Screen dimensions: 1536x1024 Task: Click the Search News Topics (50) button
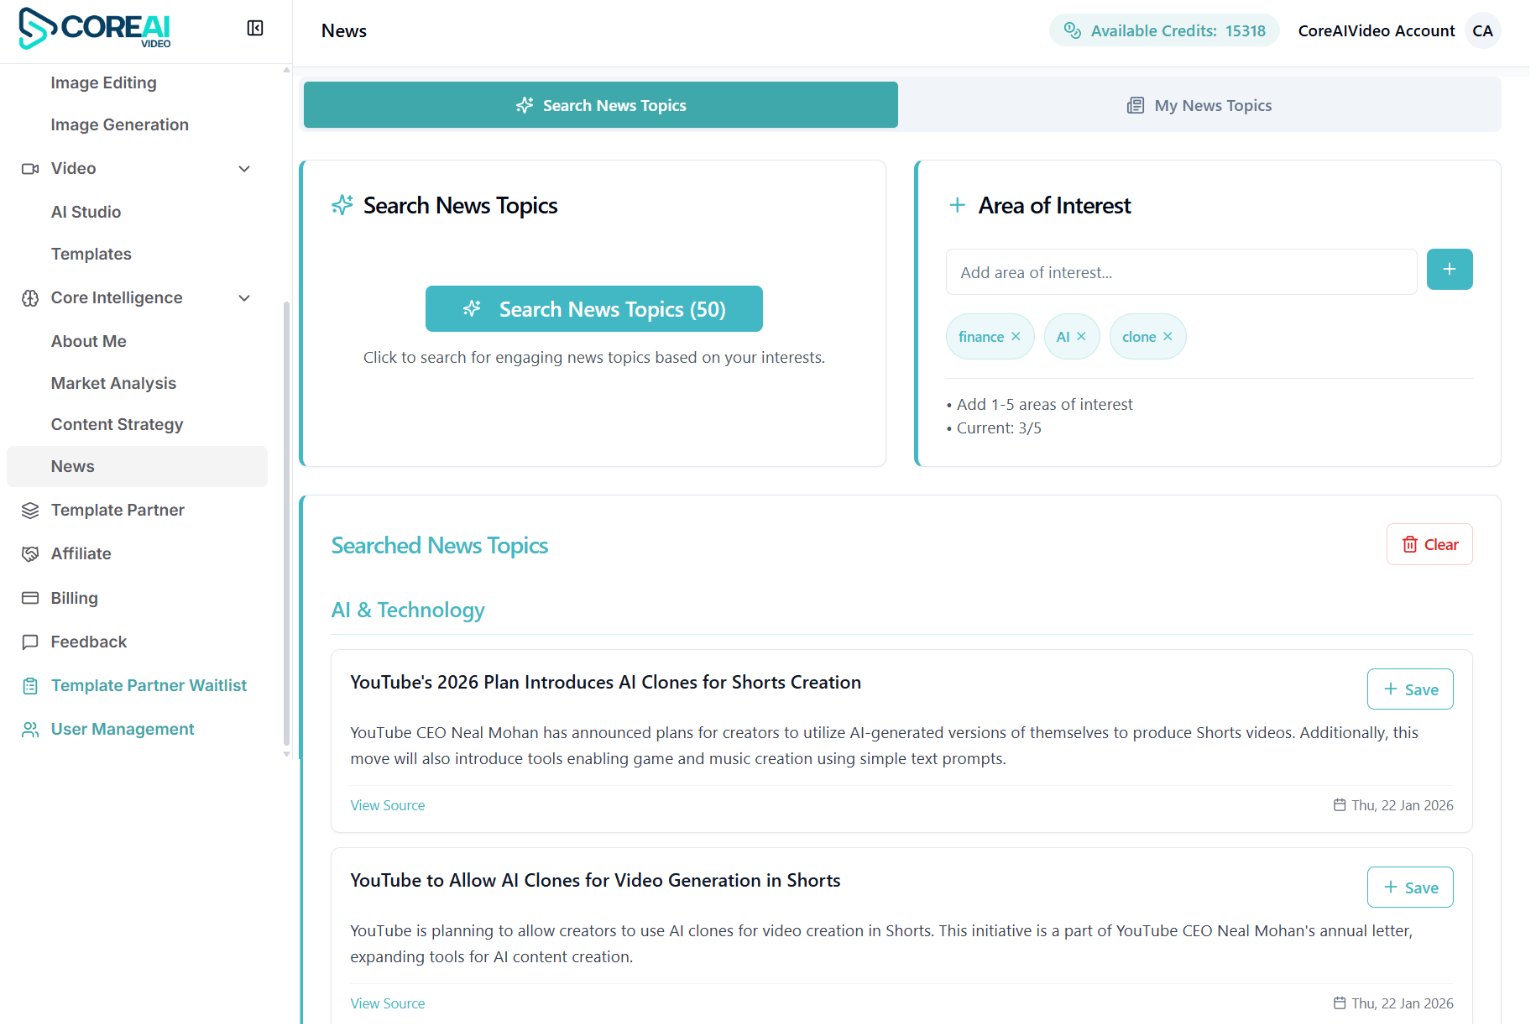[x=594, y=309]
